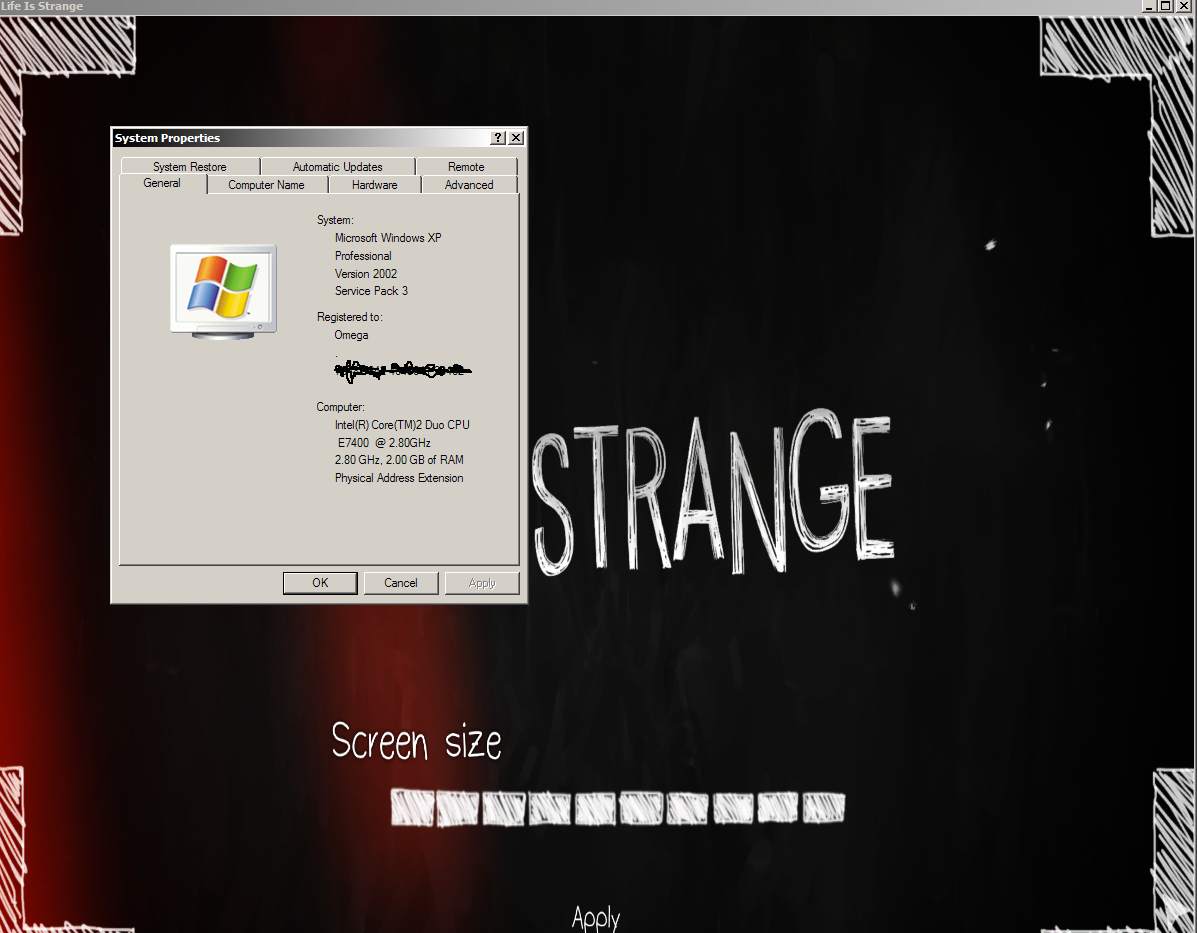
Task: Click the "Version 2002" text
Action: tap(366, 273)
